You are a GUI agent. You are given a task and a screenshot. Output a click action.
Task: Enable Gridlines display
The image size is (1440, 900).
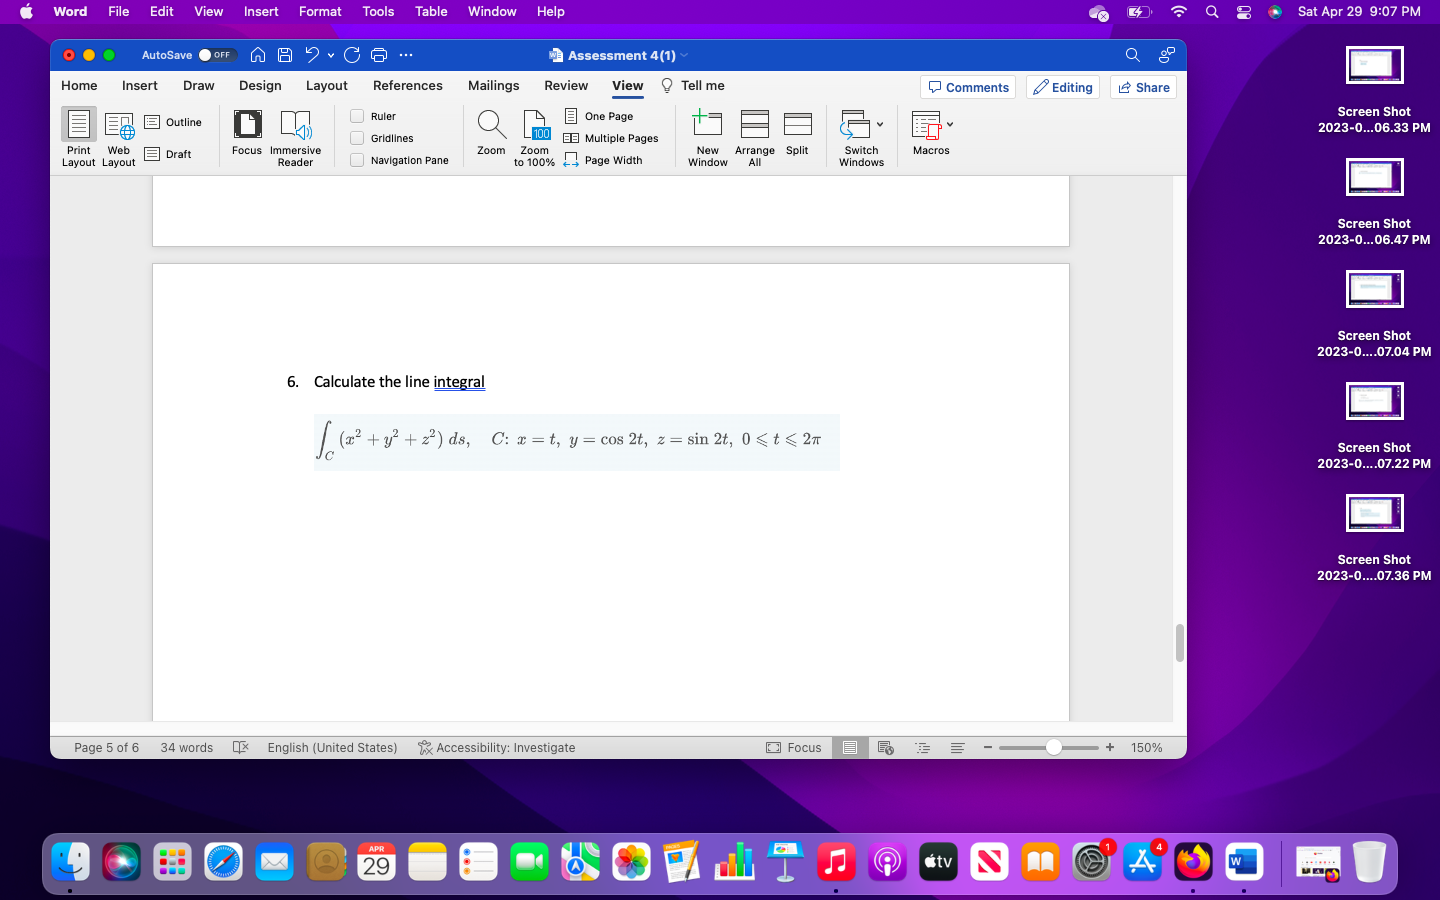pos(356,138)
